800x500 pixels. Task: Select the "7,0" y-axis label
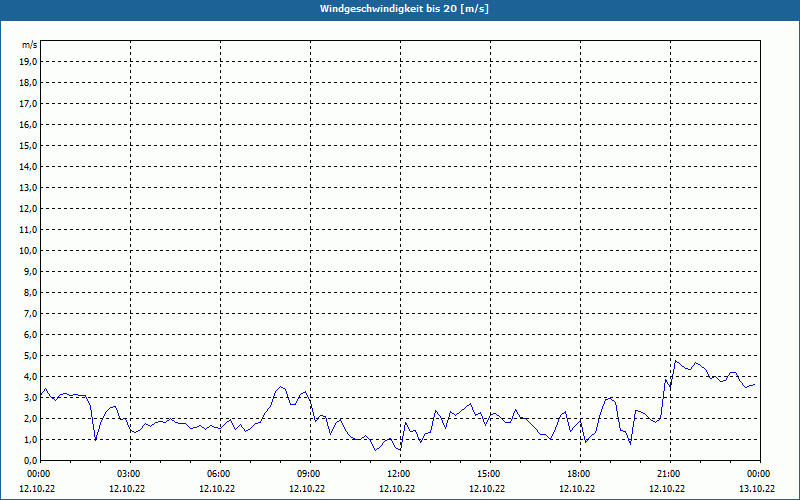tap(30, 313)
